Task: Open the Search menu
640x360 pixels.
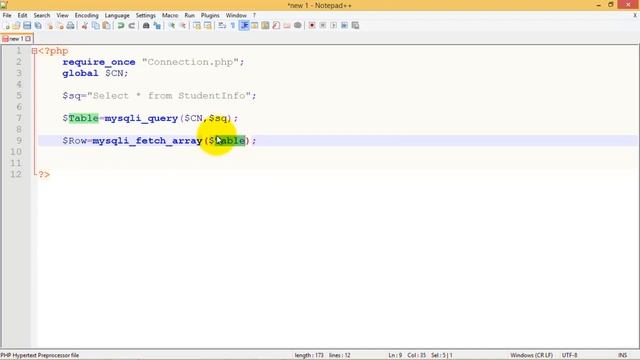Action: pyautogui.click(x=42, y=16)
